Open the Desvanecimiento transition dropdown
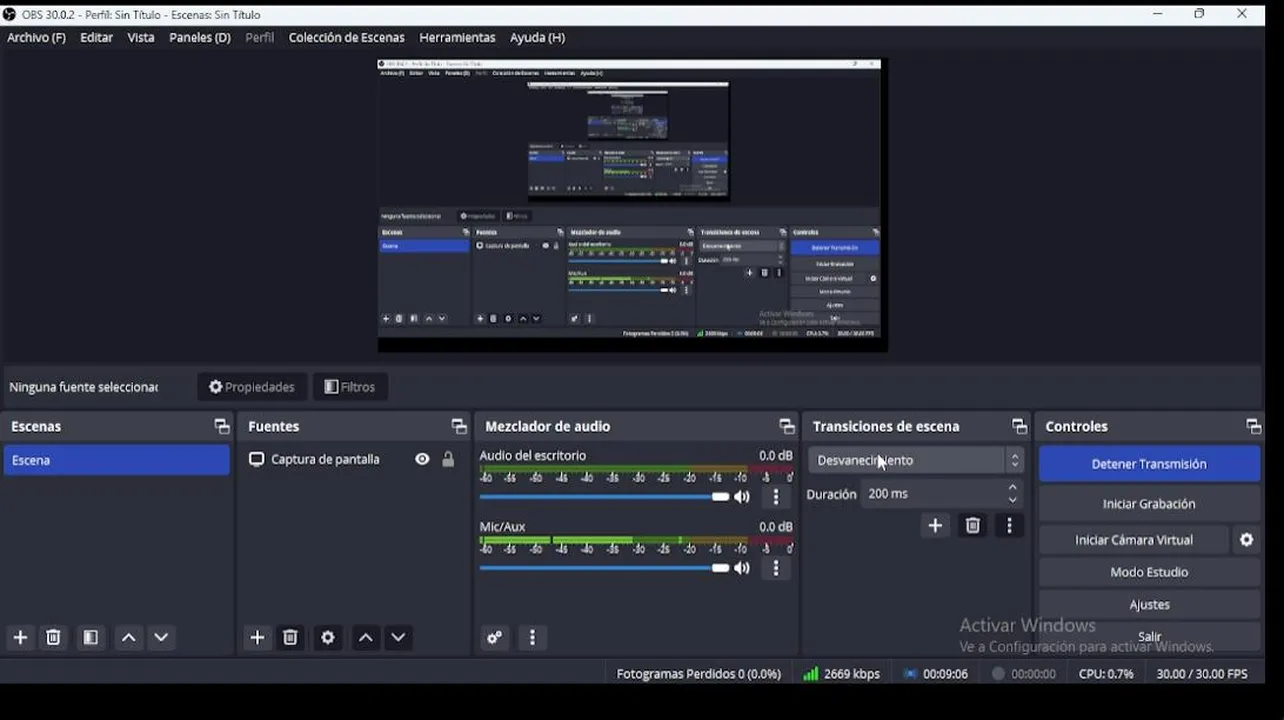 [x=916, y=460]
